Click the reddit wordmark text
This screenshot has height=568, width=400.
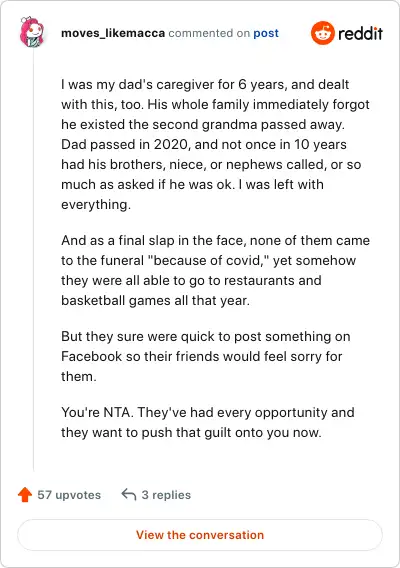point(361,33)
